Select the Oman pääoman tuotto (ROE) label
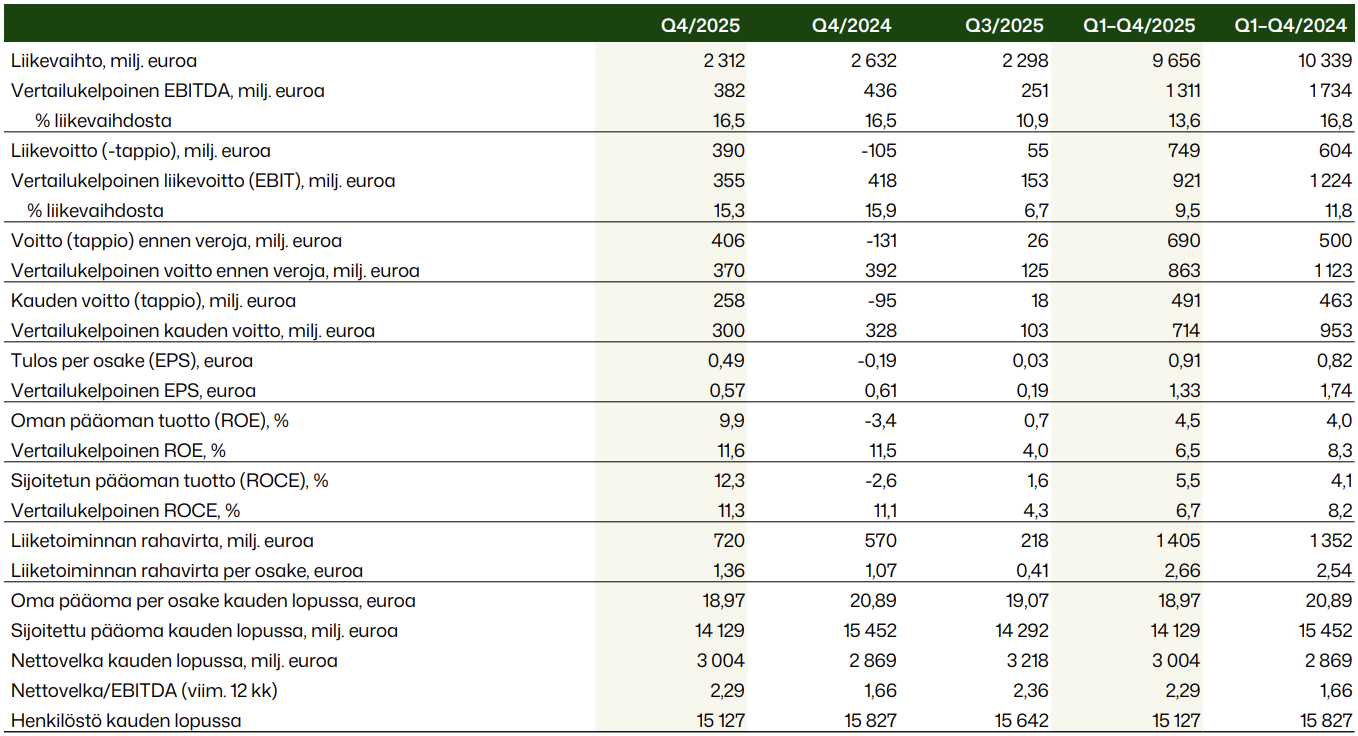Screen dimensions: 1358x736 click(x=150, y=421)
